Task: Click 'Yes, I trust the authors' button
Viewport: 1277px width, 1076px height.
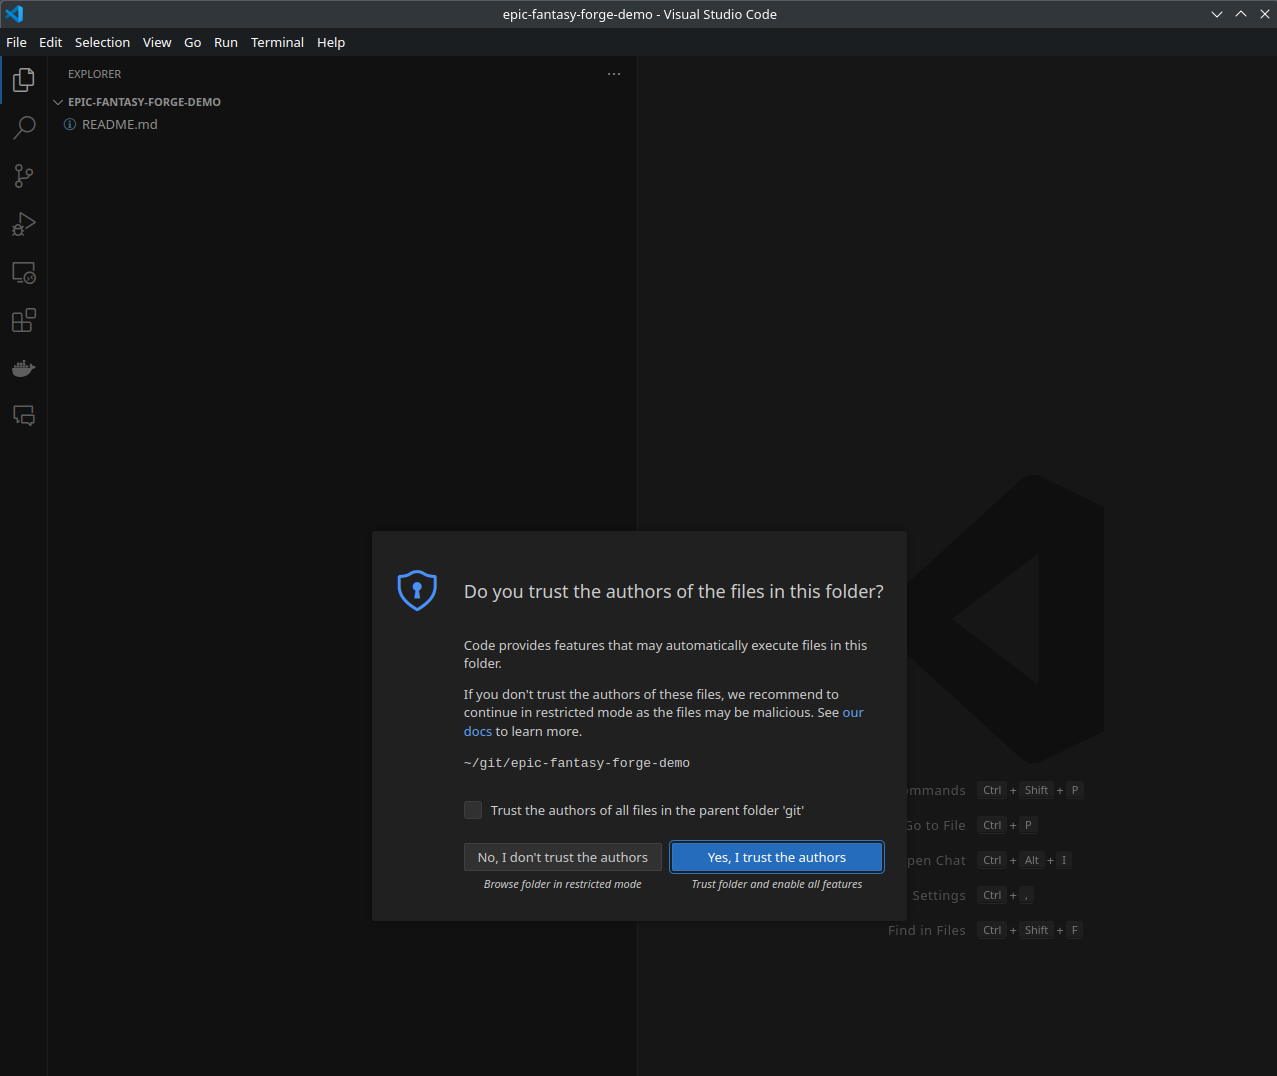Action: 777,857
